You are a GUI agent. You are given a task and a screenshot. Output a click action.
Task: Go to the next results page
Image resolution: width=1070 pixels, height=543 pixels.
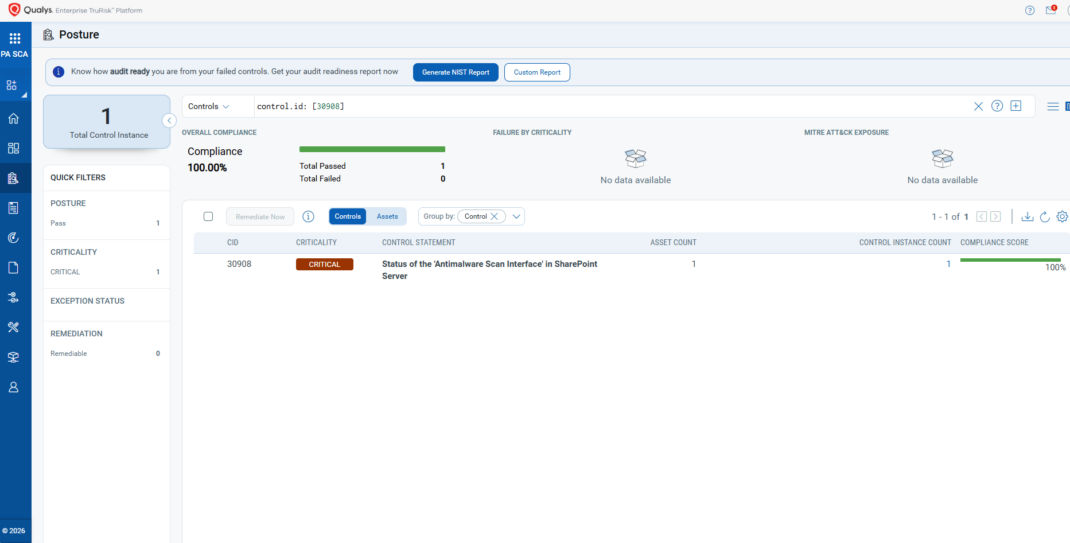(x=996, y=216)
